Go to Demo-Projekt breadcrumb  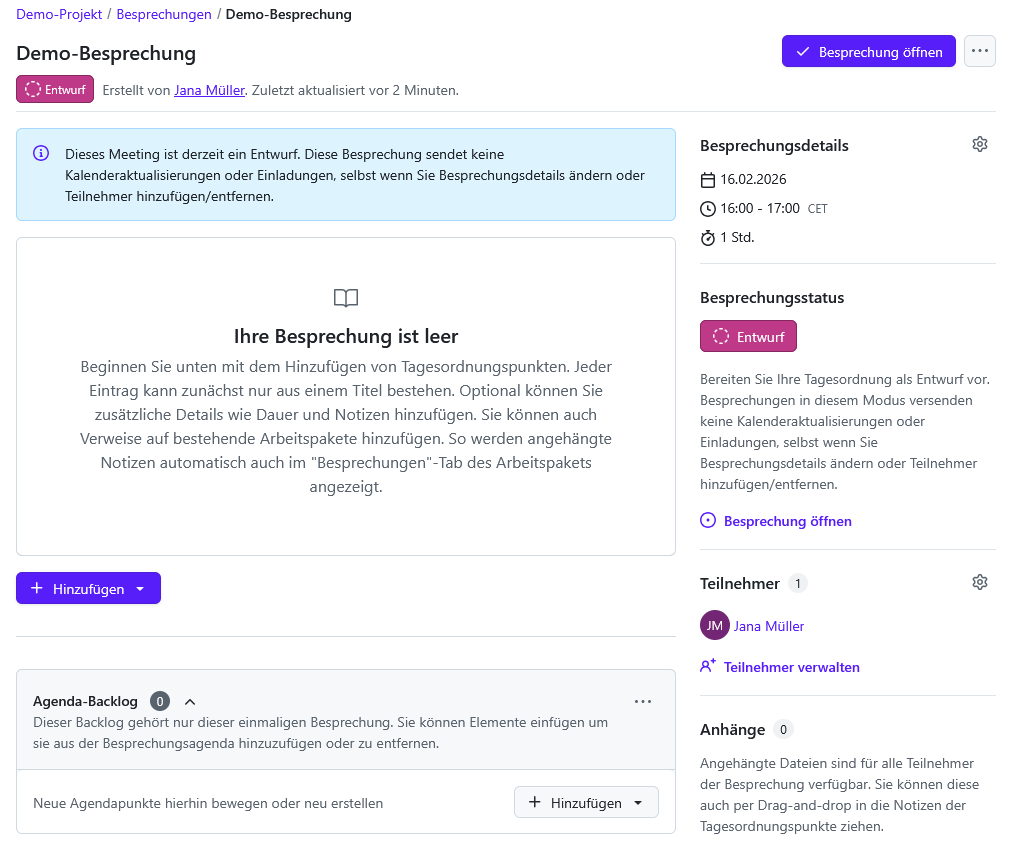(x=59, y=15)
